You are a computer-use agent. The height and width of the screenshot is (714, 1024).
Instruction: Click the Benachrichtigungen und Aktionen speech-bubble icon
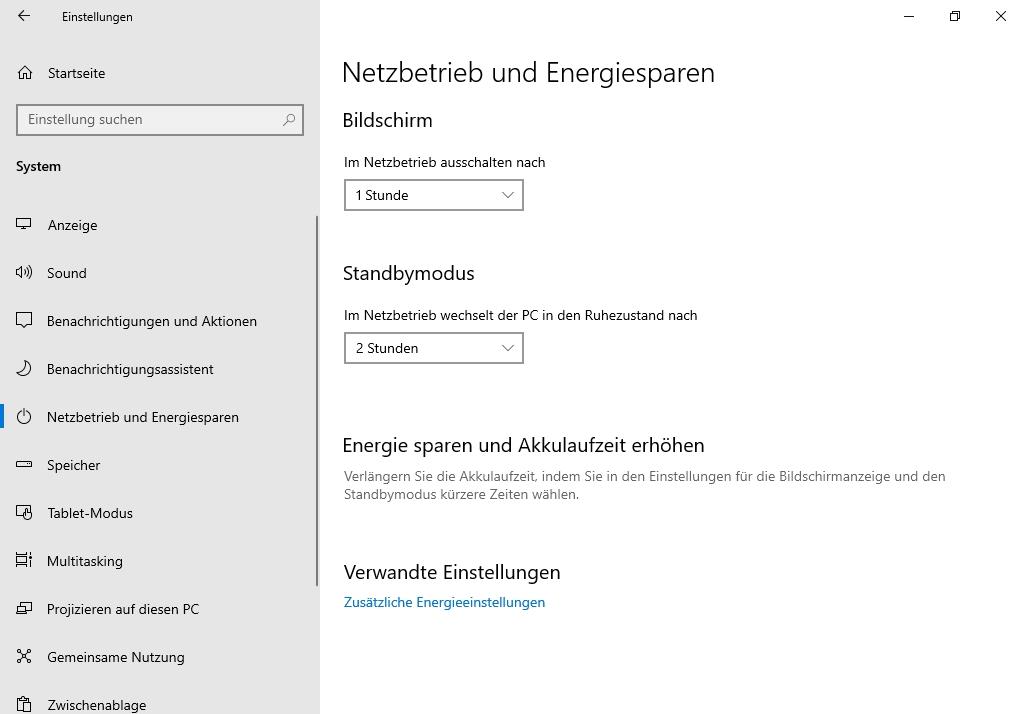[24, 320]
